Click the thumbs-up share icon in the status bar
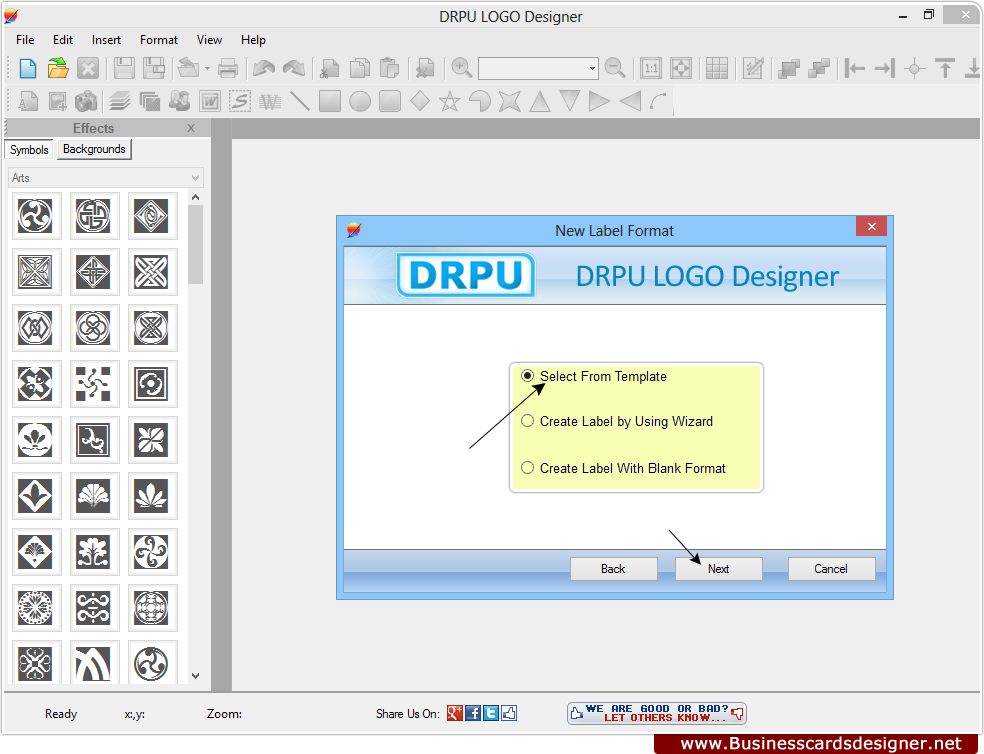 509,713
